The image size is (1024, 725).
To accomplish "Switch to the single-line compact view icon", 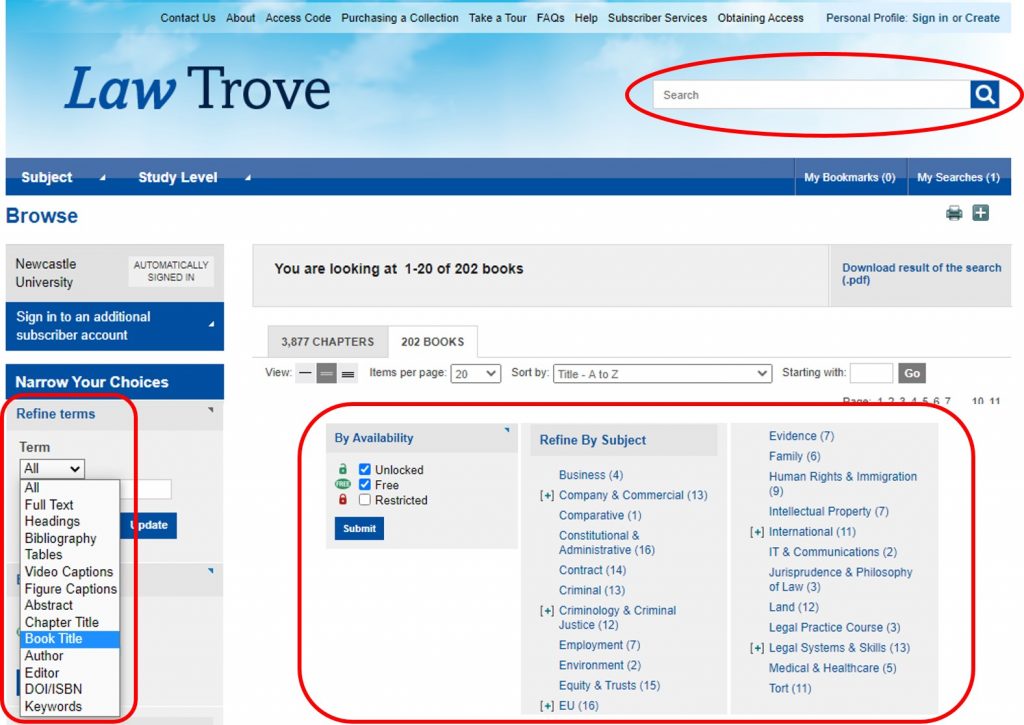I will pyautogui.click(x=305, y=373).
